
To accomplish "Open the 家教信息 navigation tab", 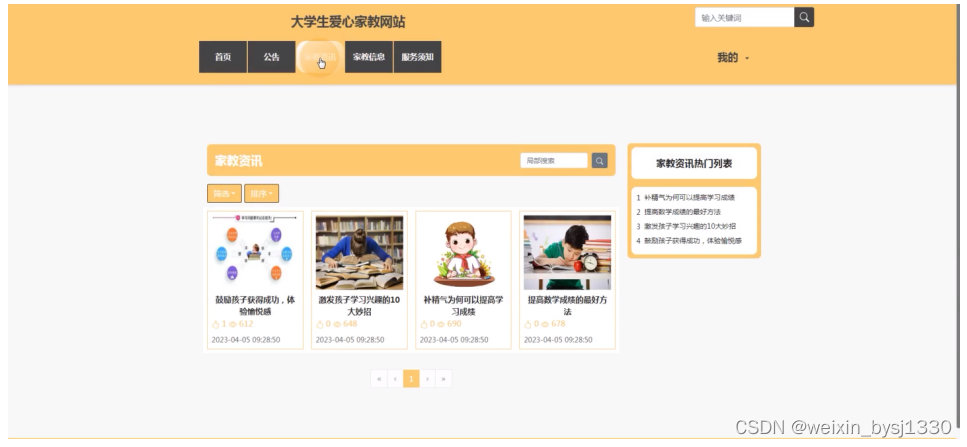I will click(x=369, y=57).
